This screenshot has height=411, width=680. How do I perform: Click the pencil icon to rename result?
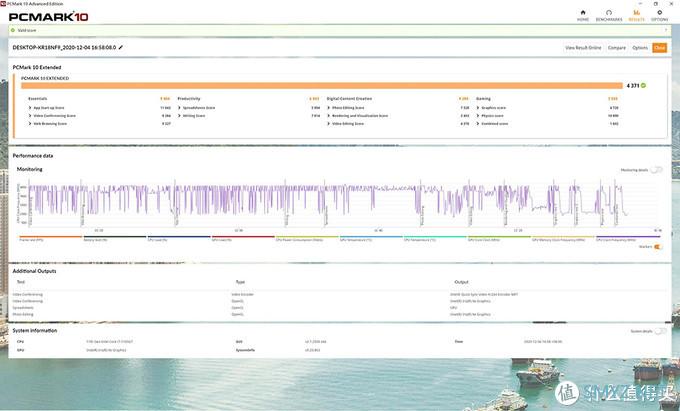(121, 47)
